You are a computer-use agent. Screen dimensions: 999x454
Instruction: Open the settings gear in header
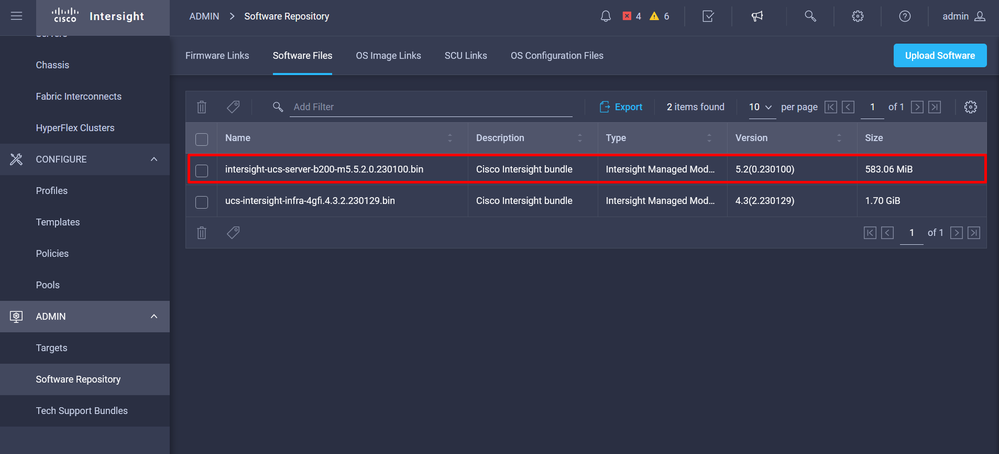click(858, 17)
